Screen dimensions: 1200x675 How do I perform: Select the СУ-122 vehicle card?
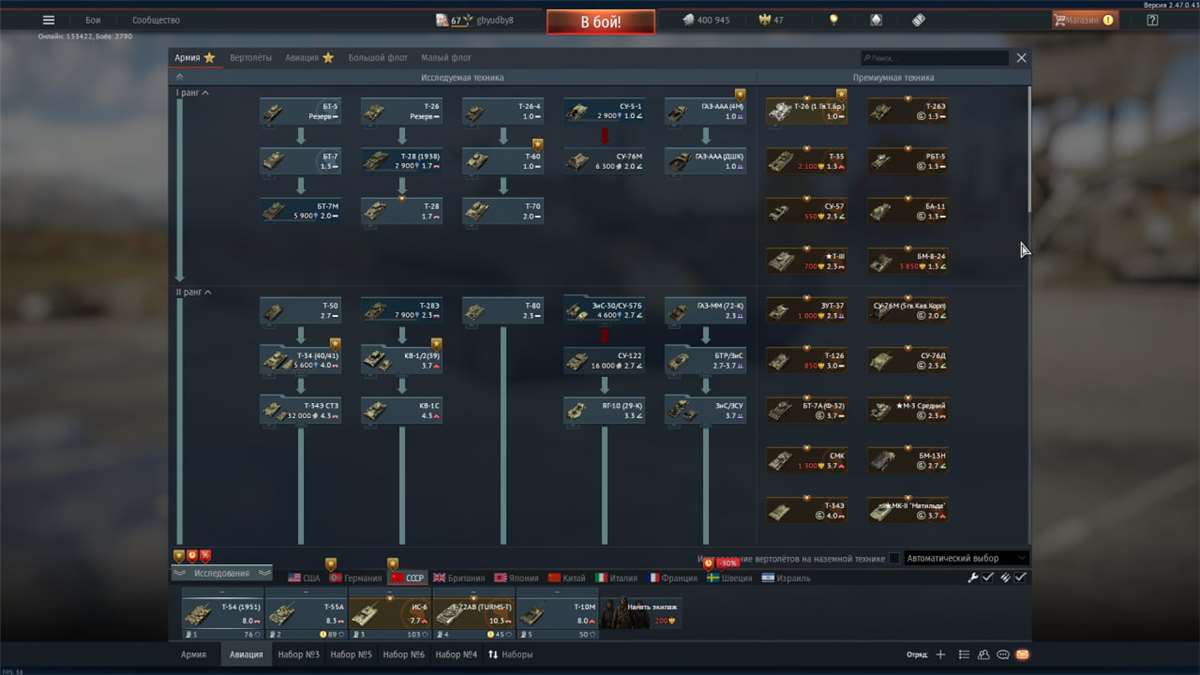coord(604,359)
